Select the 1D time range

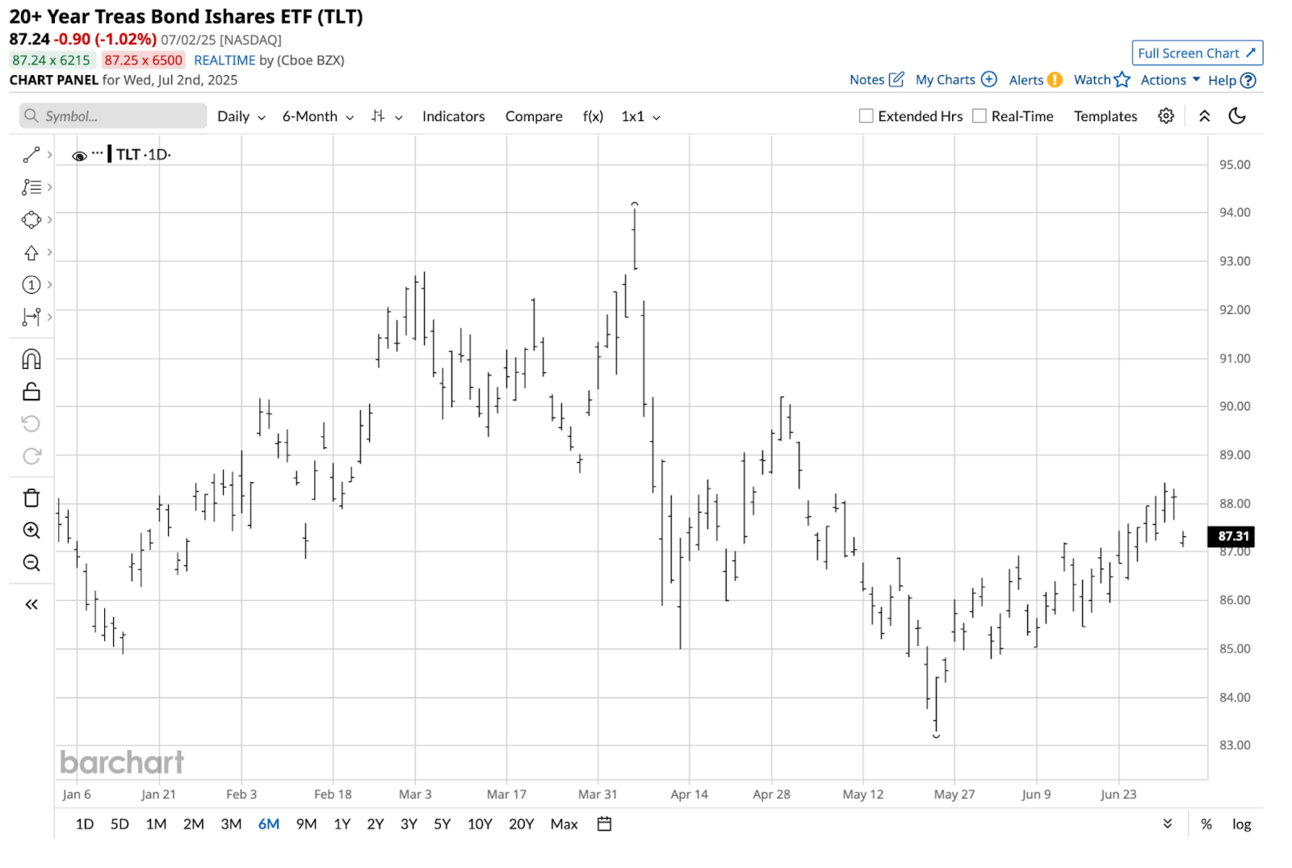click(85, 824)
